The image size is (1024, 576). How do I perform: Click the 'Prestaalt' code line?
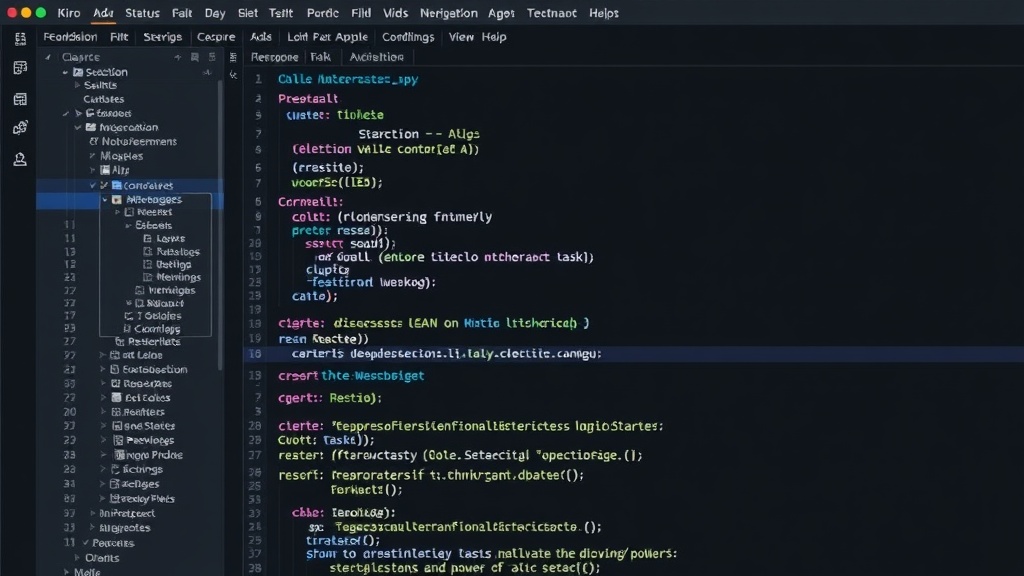[x=308, y=99]
